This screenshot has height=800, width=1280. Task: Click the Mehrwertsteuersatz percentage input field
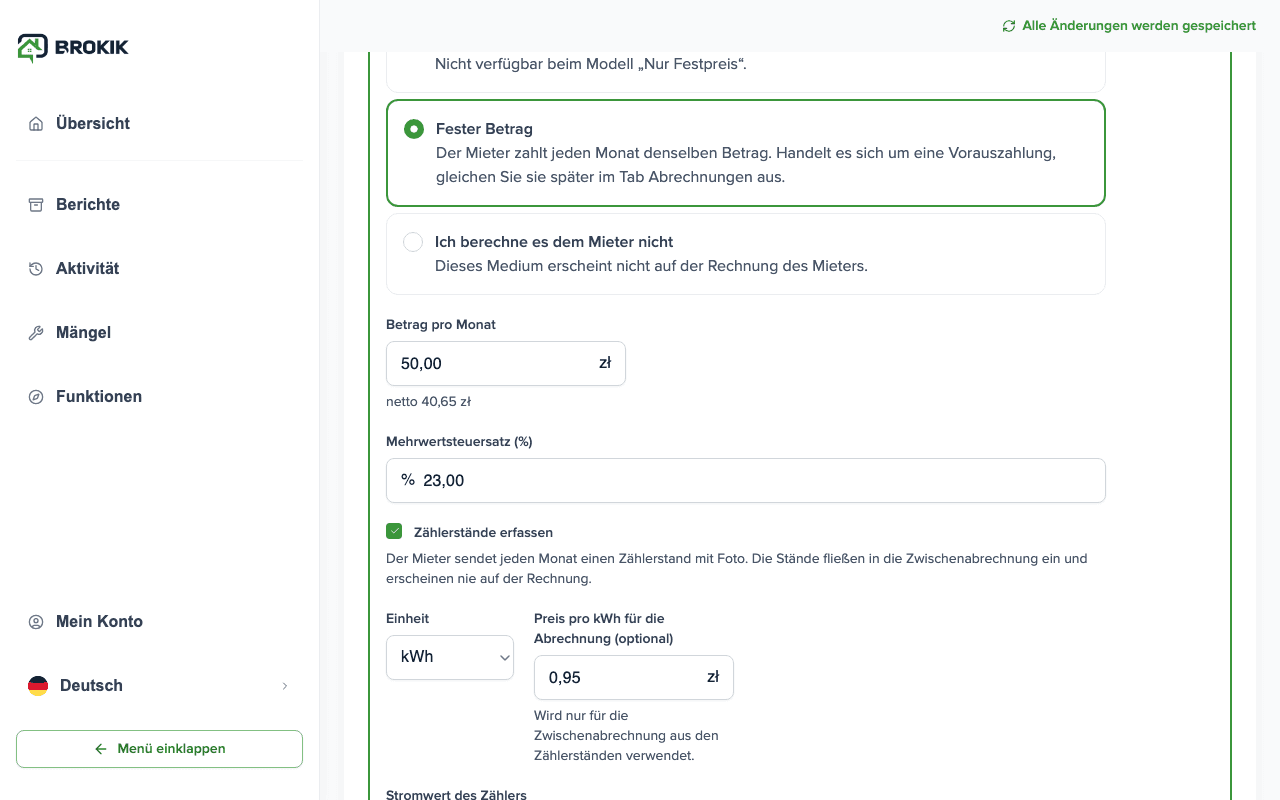coord(746,480)
